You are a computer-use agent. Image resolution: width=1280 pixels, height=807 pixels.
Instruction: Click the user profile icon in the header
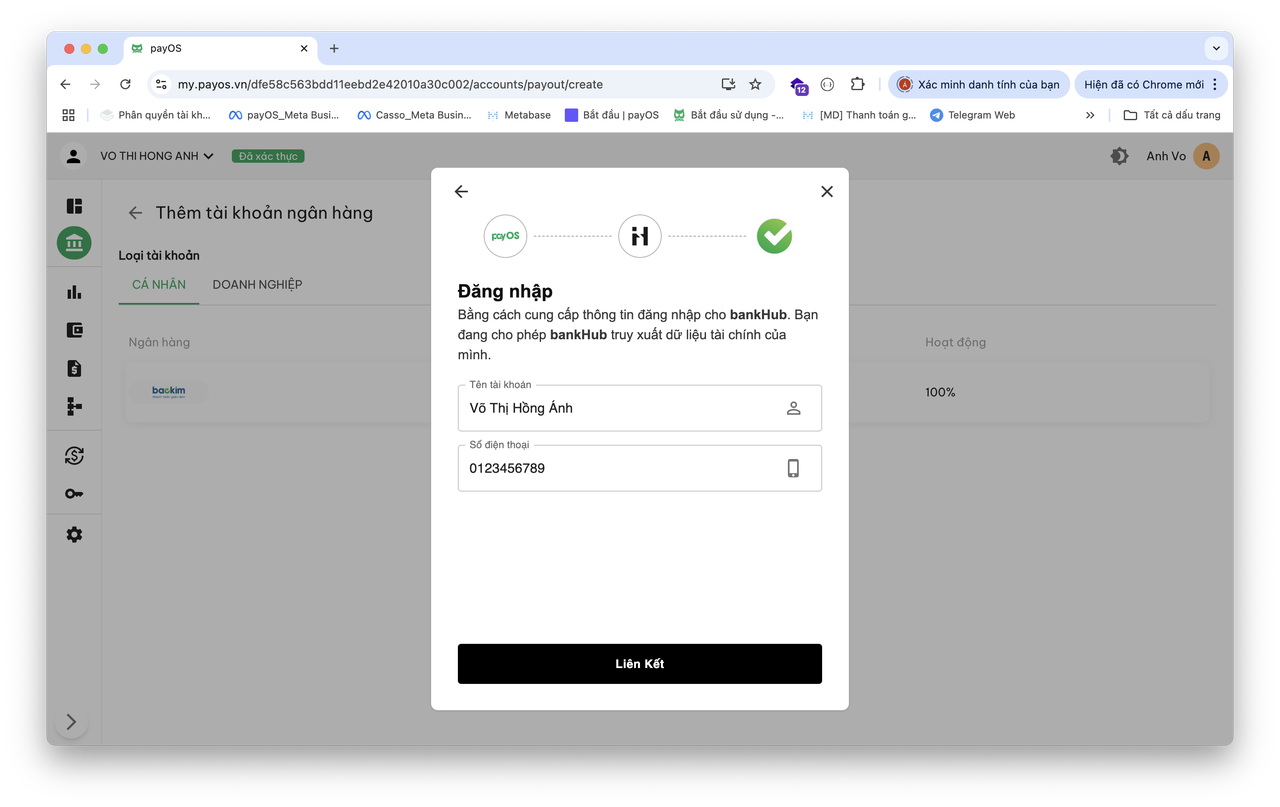click(x=73, y=156)
